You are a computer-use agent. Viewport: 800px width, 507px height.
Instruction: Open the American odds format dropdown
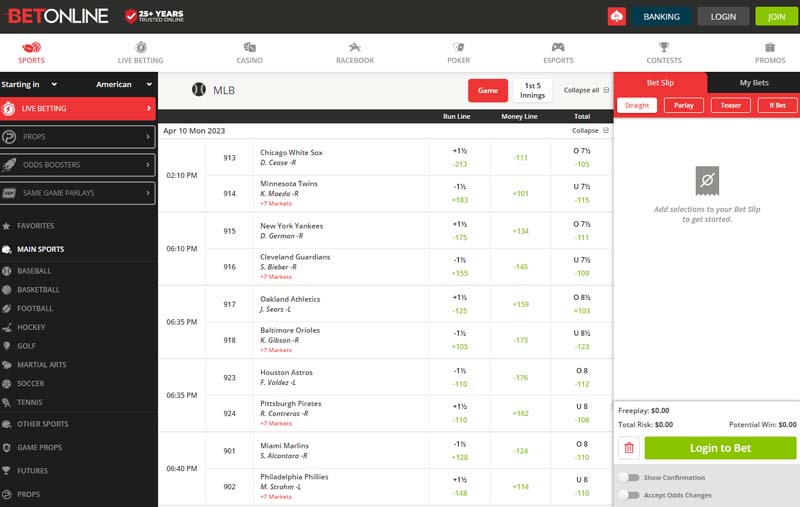[124, 84]
